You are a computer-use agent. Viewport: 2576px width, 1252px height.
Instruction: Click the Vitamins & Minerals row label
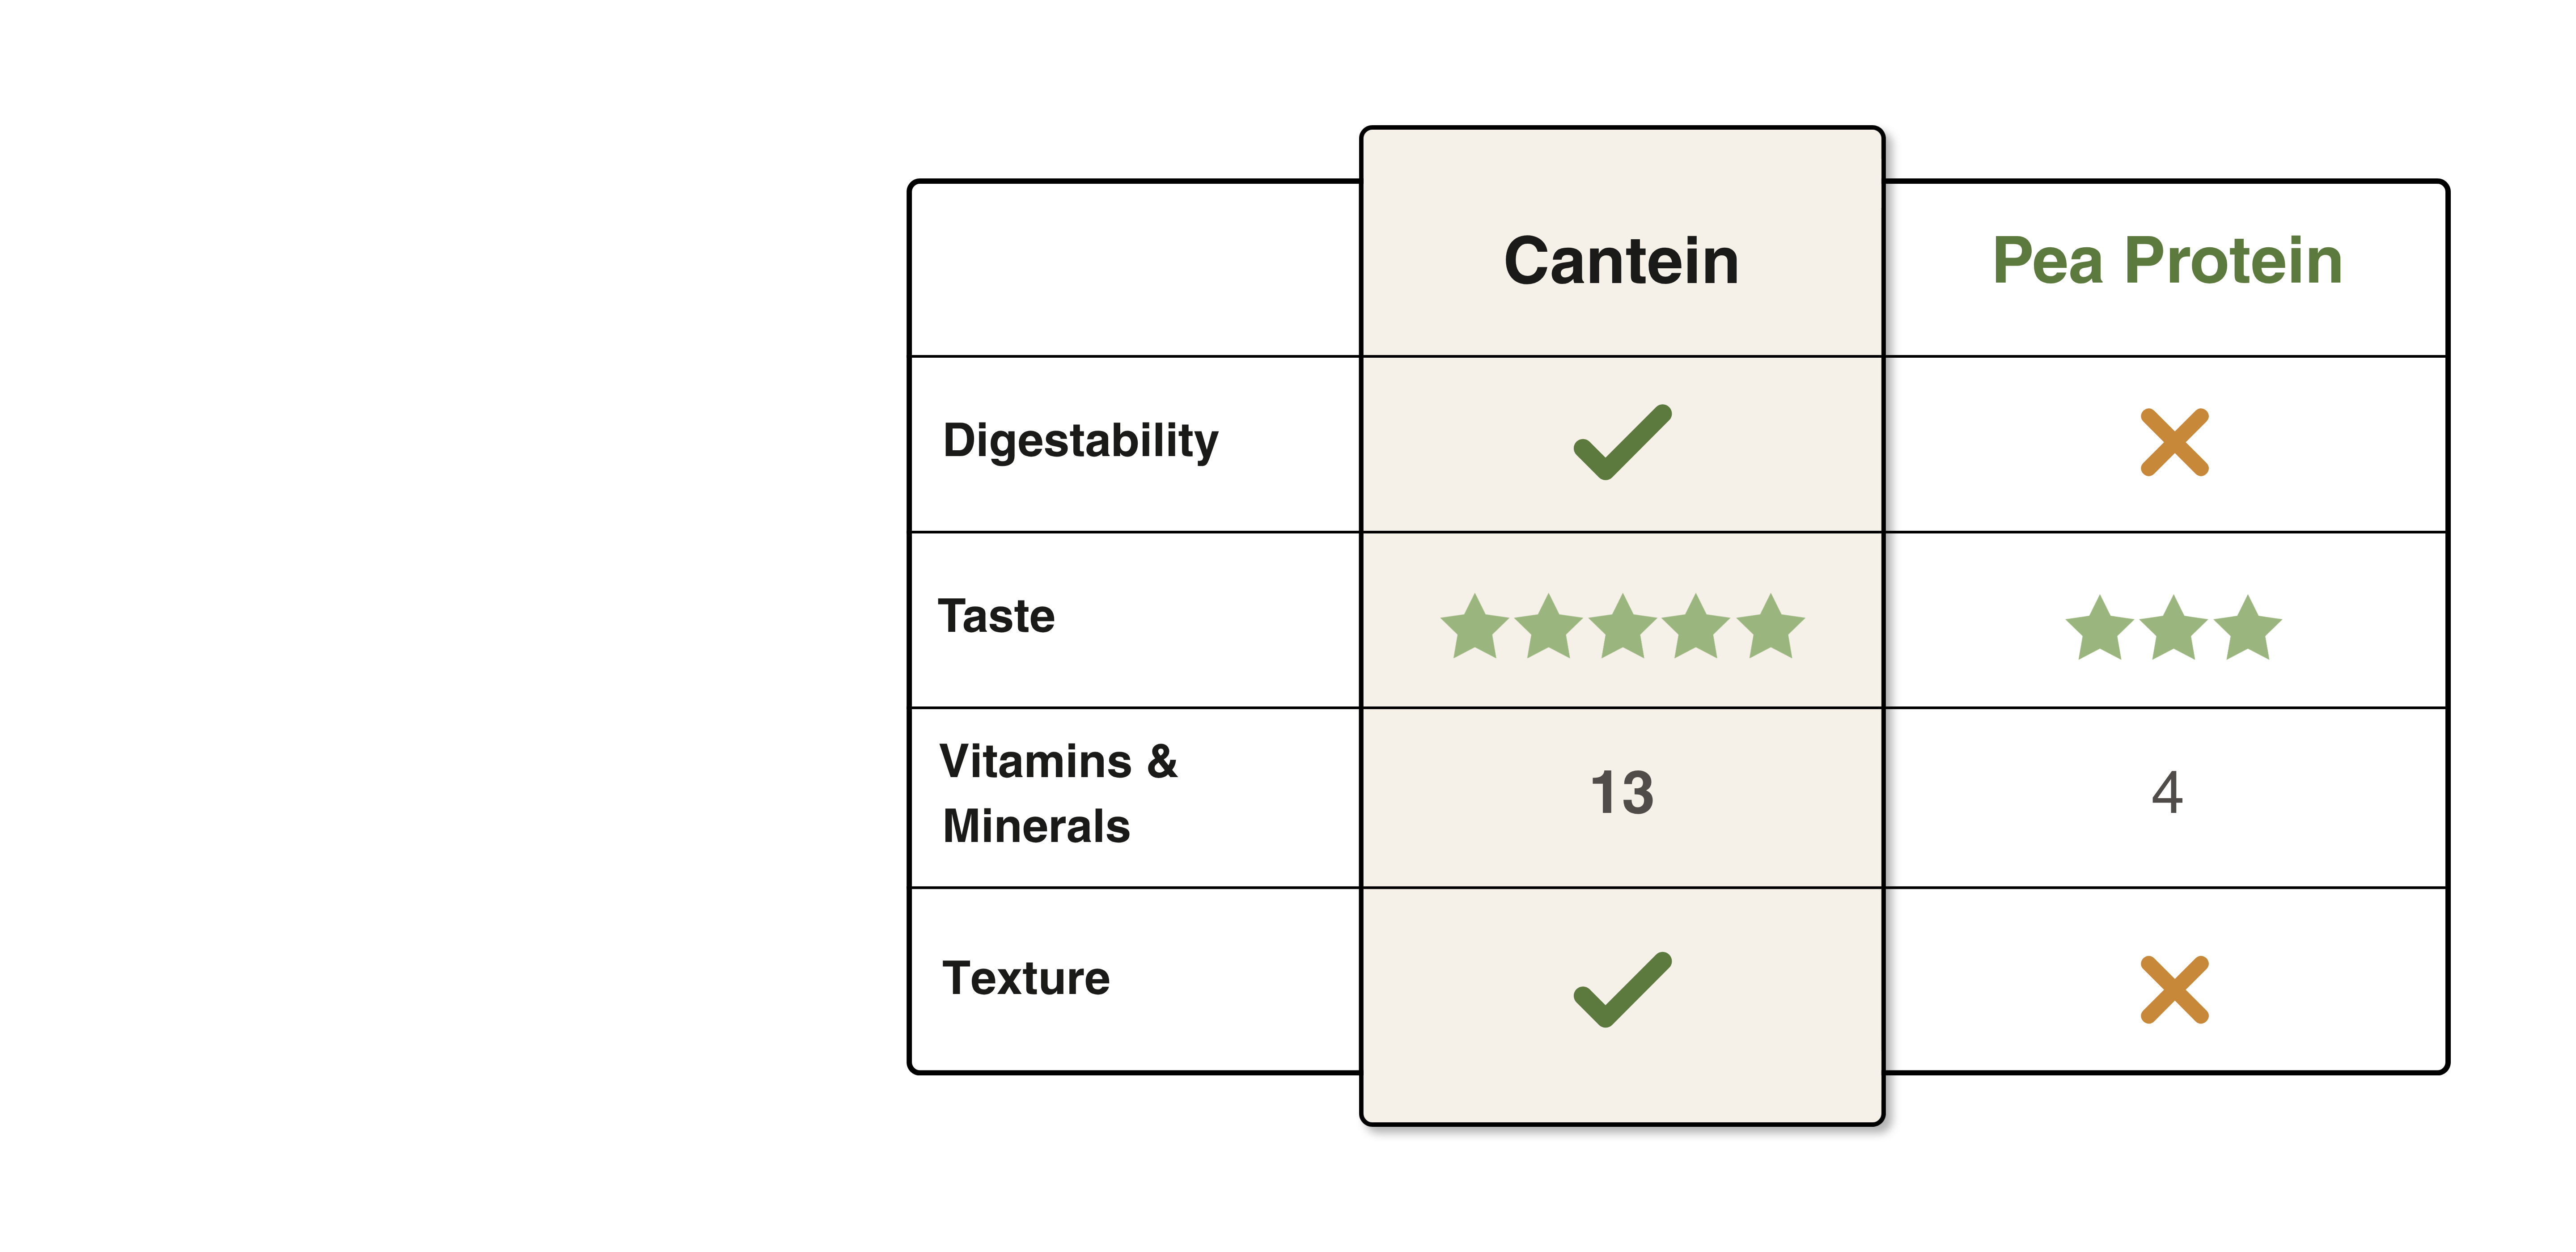1058,794
